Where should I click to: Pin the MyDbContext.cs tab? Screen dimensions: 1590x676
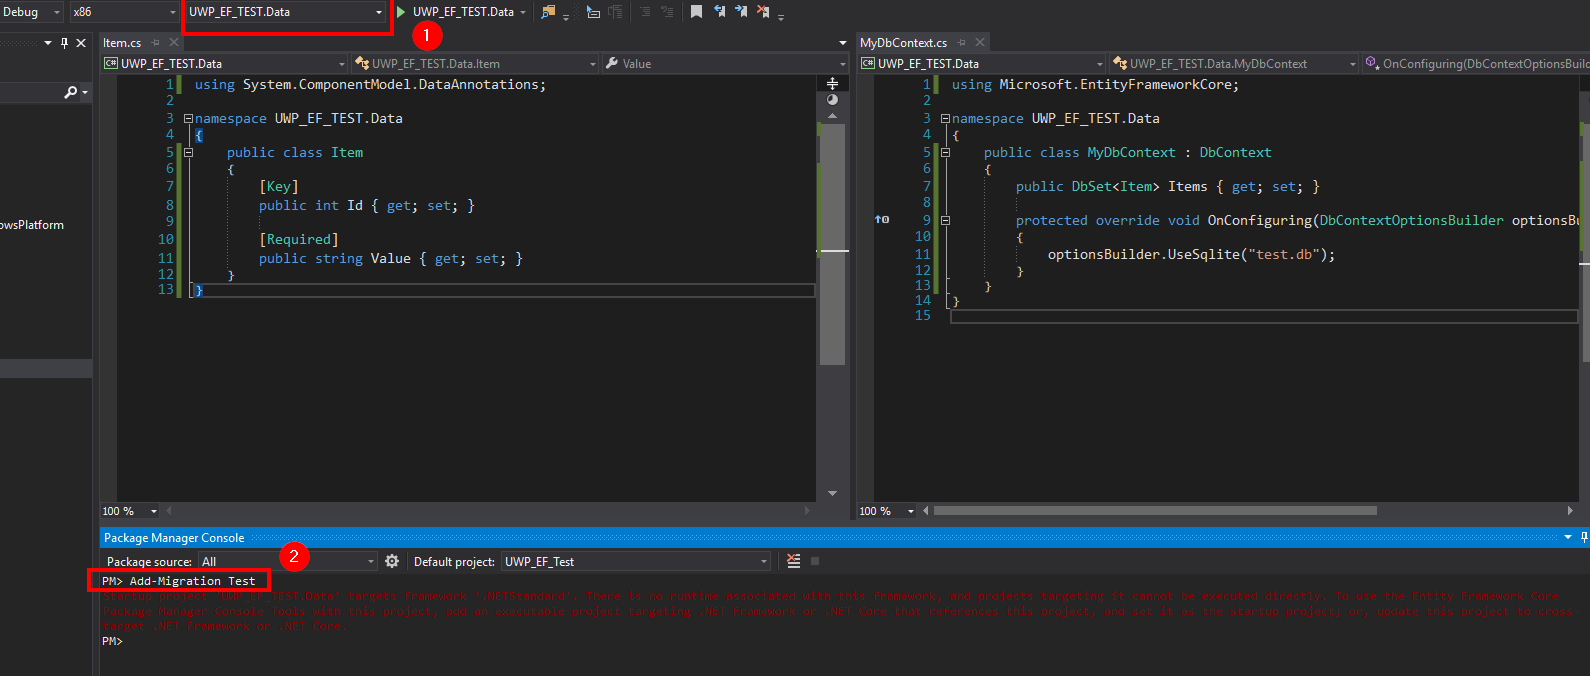point(962,42)
